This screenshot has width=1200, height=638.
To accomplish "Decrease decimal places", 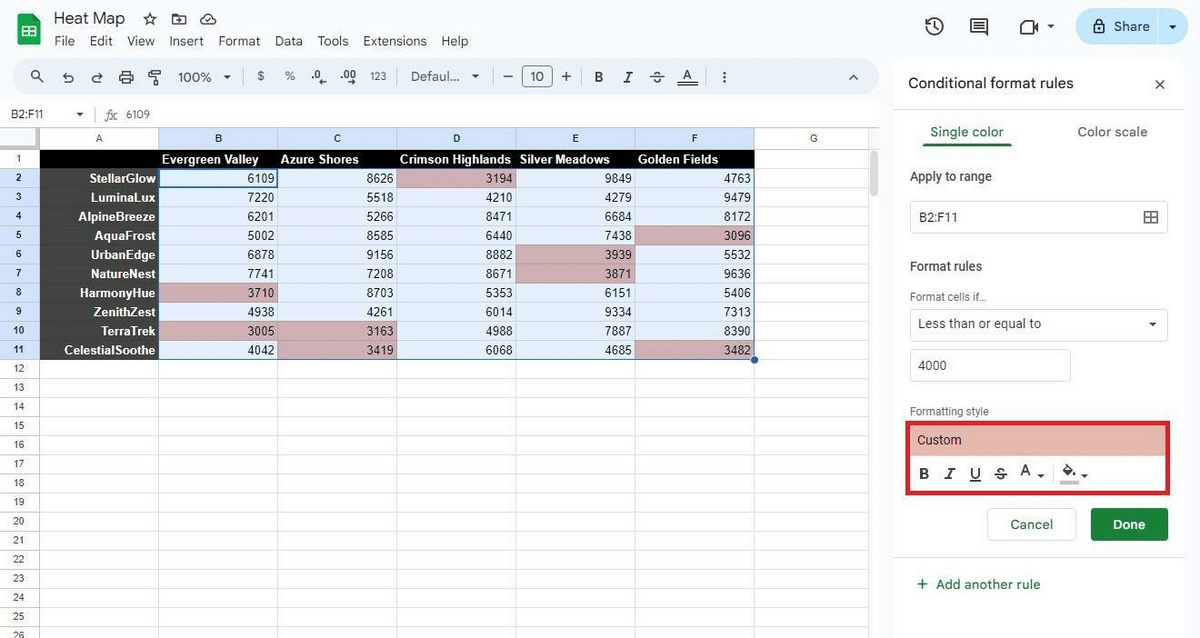I will point(319,77).
